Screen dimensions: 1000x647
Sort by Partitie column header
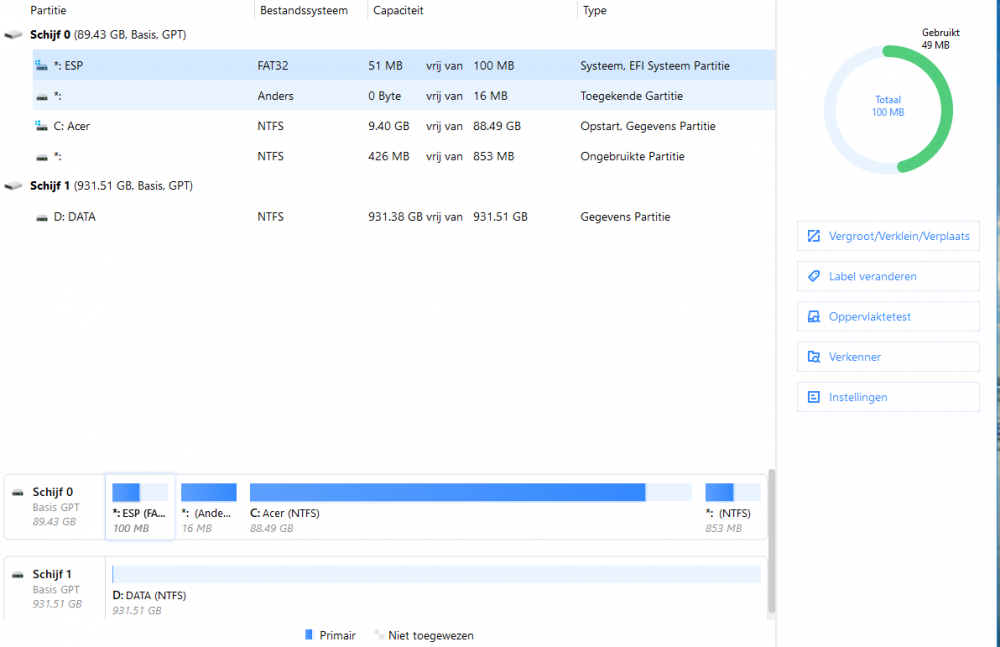pyautogui.click(x=49, y=11)
